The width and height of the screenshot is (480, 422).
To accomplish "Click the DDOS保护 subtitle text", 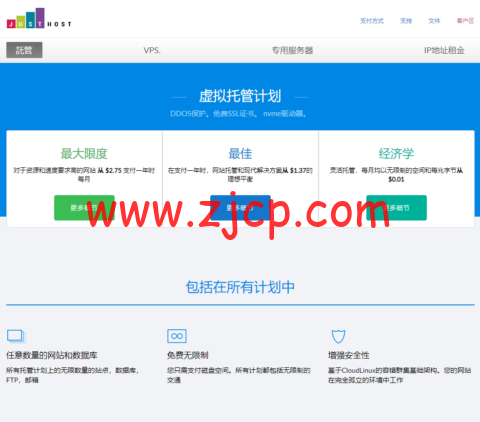I will [239, 114].
